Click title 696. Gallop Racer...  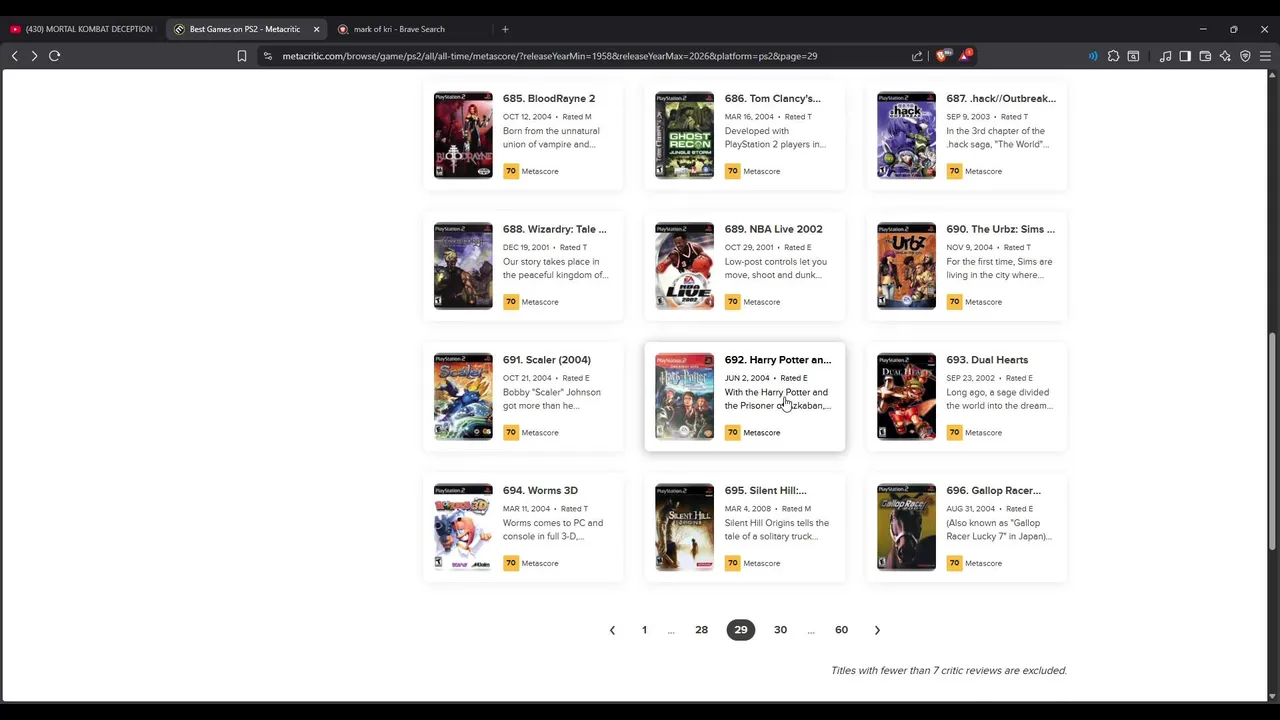pyautogui.click(x=994, y=491)
